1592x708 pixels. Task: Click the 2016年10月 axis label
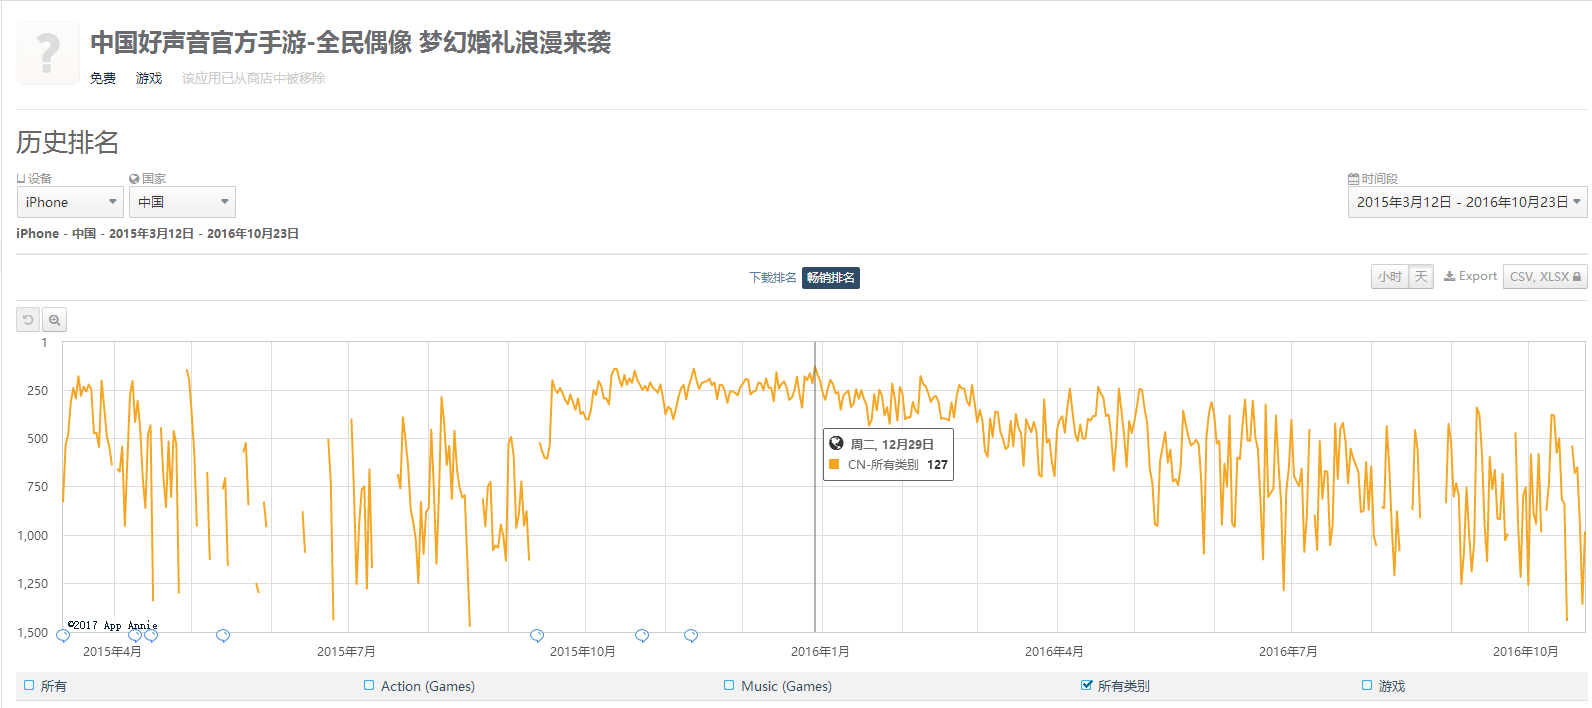(x=1526, y=652)
